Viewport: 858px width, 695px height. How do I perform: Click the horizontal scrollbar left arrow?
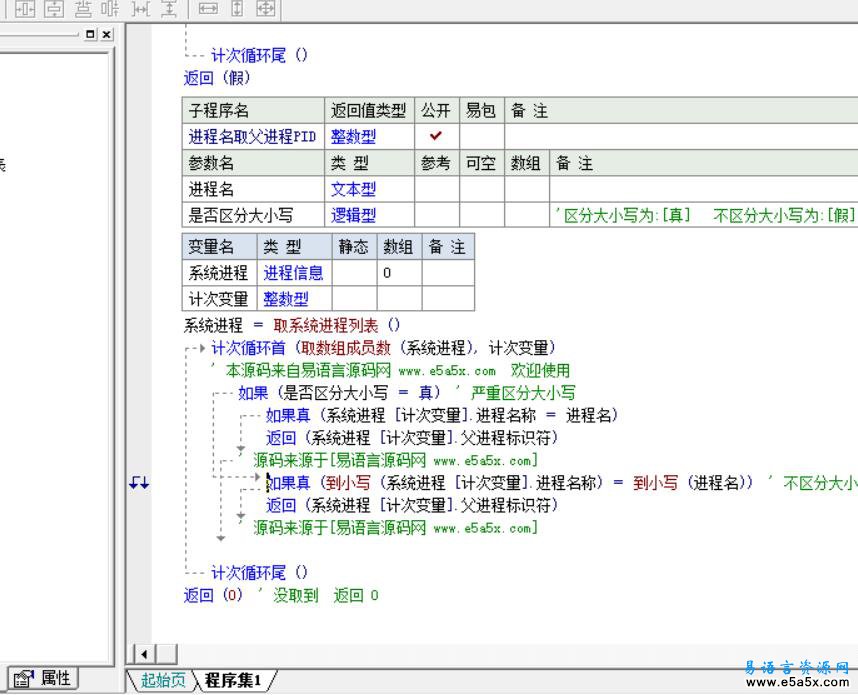tap(143, 654)
